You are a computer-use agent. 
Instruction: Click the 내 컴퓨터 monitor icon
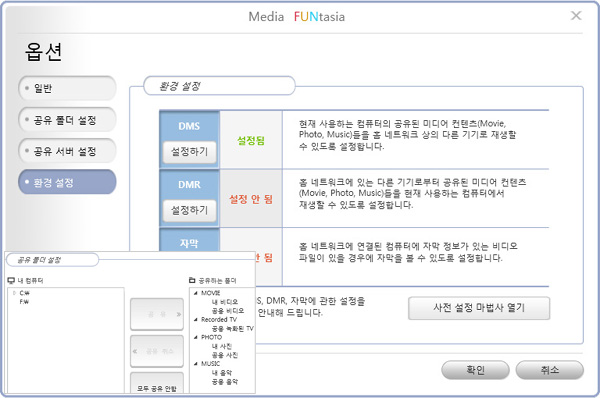[11, 281]
